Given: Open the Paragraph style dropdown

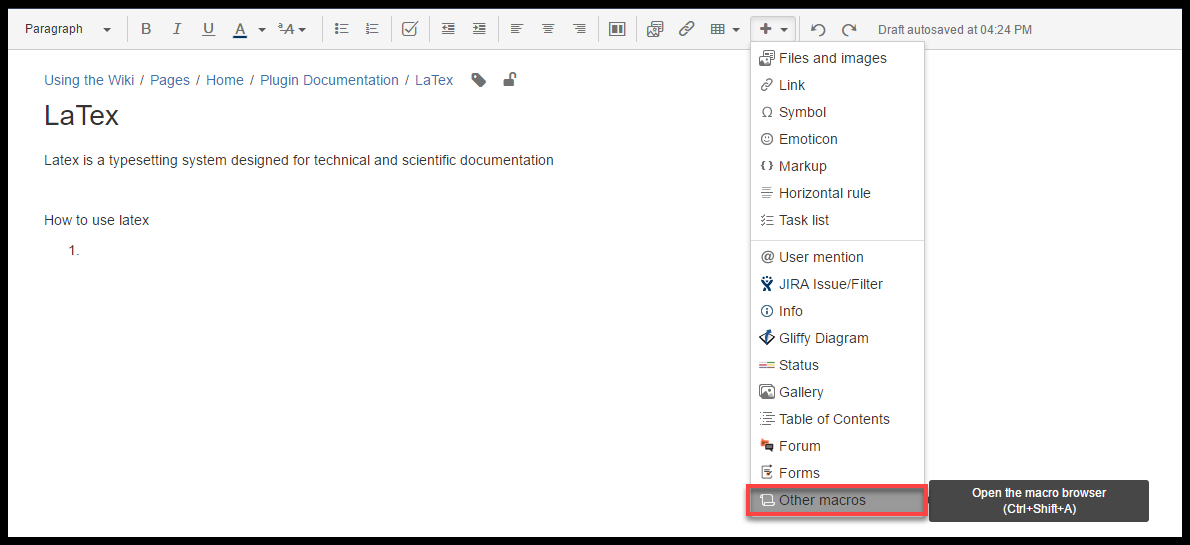Looking at the screenshot, I should point(67,29).
